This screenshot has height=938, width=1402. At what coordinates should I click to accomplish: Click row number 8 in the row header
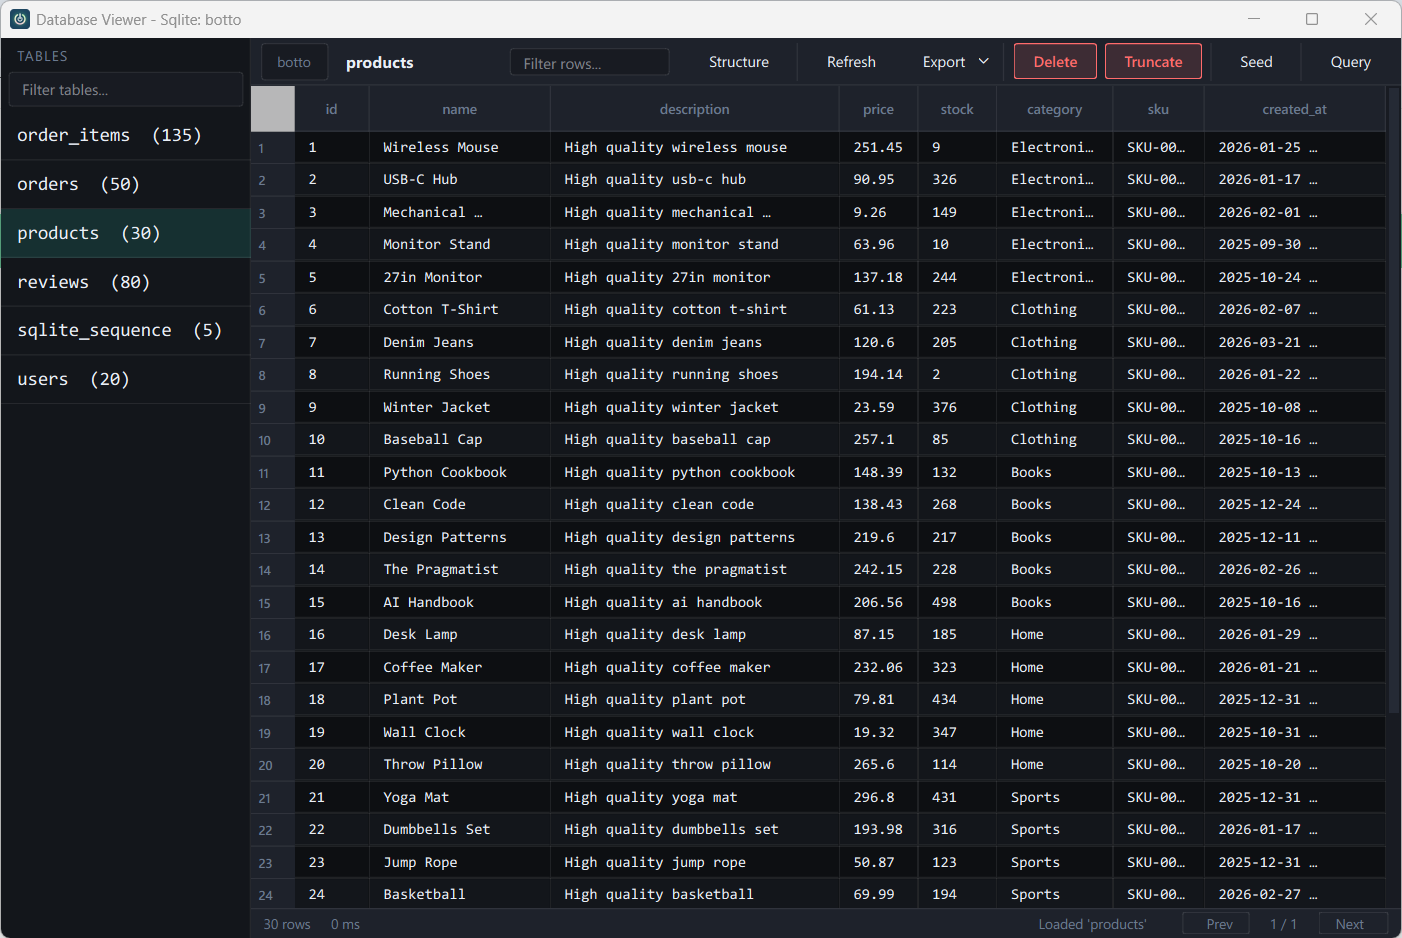(x=273, y=375)
